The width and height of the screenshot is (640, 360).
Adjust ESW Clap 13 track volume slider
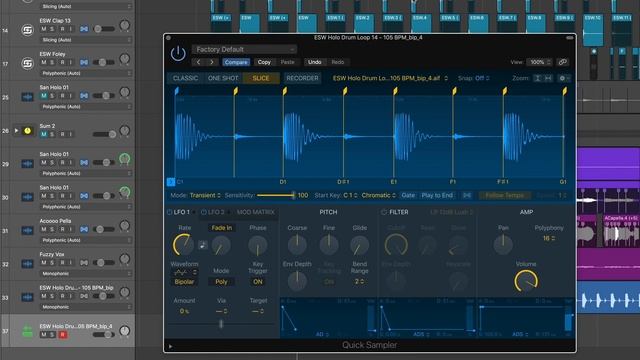point(104,29)
